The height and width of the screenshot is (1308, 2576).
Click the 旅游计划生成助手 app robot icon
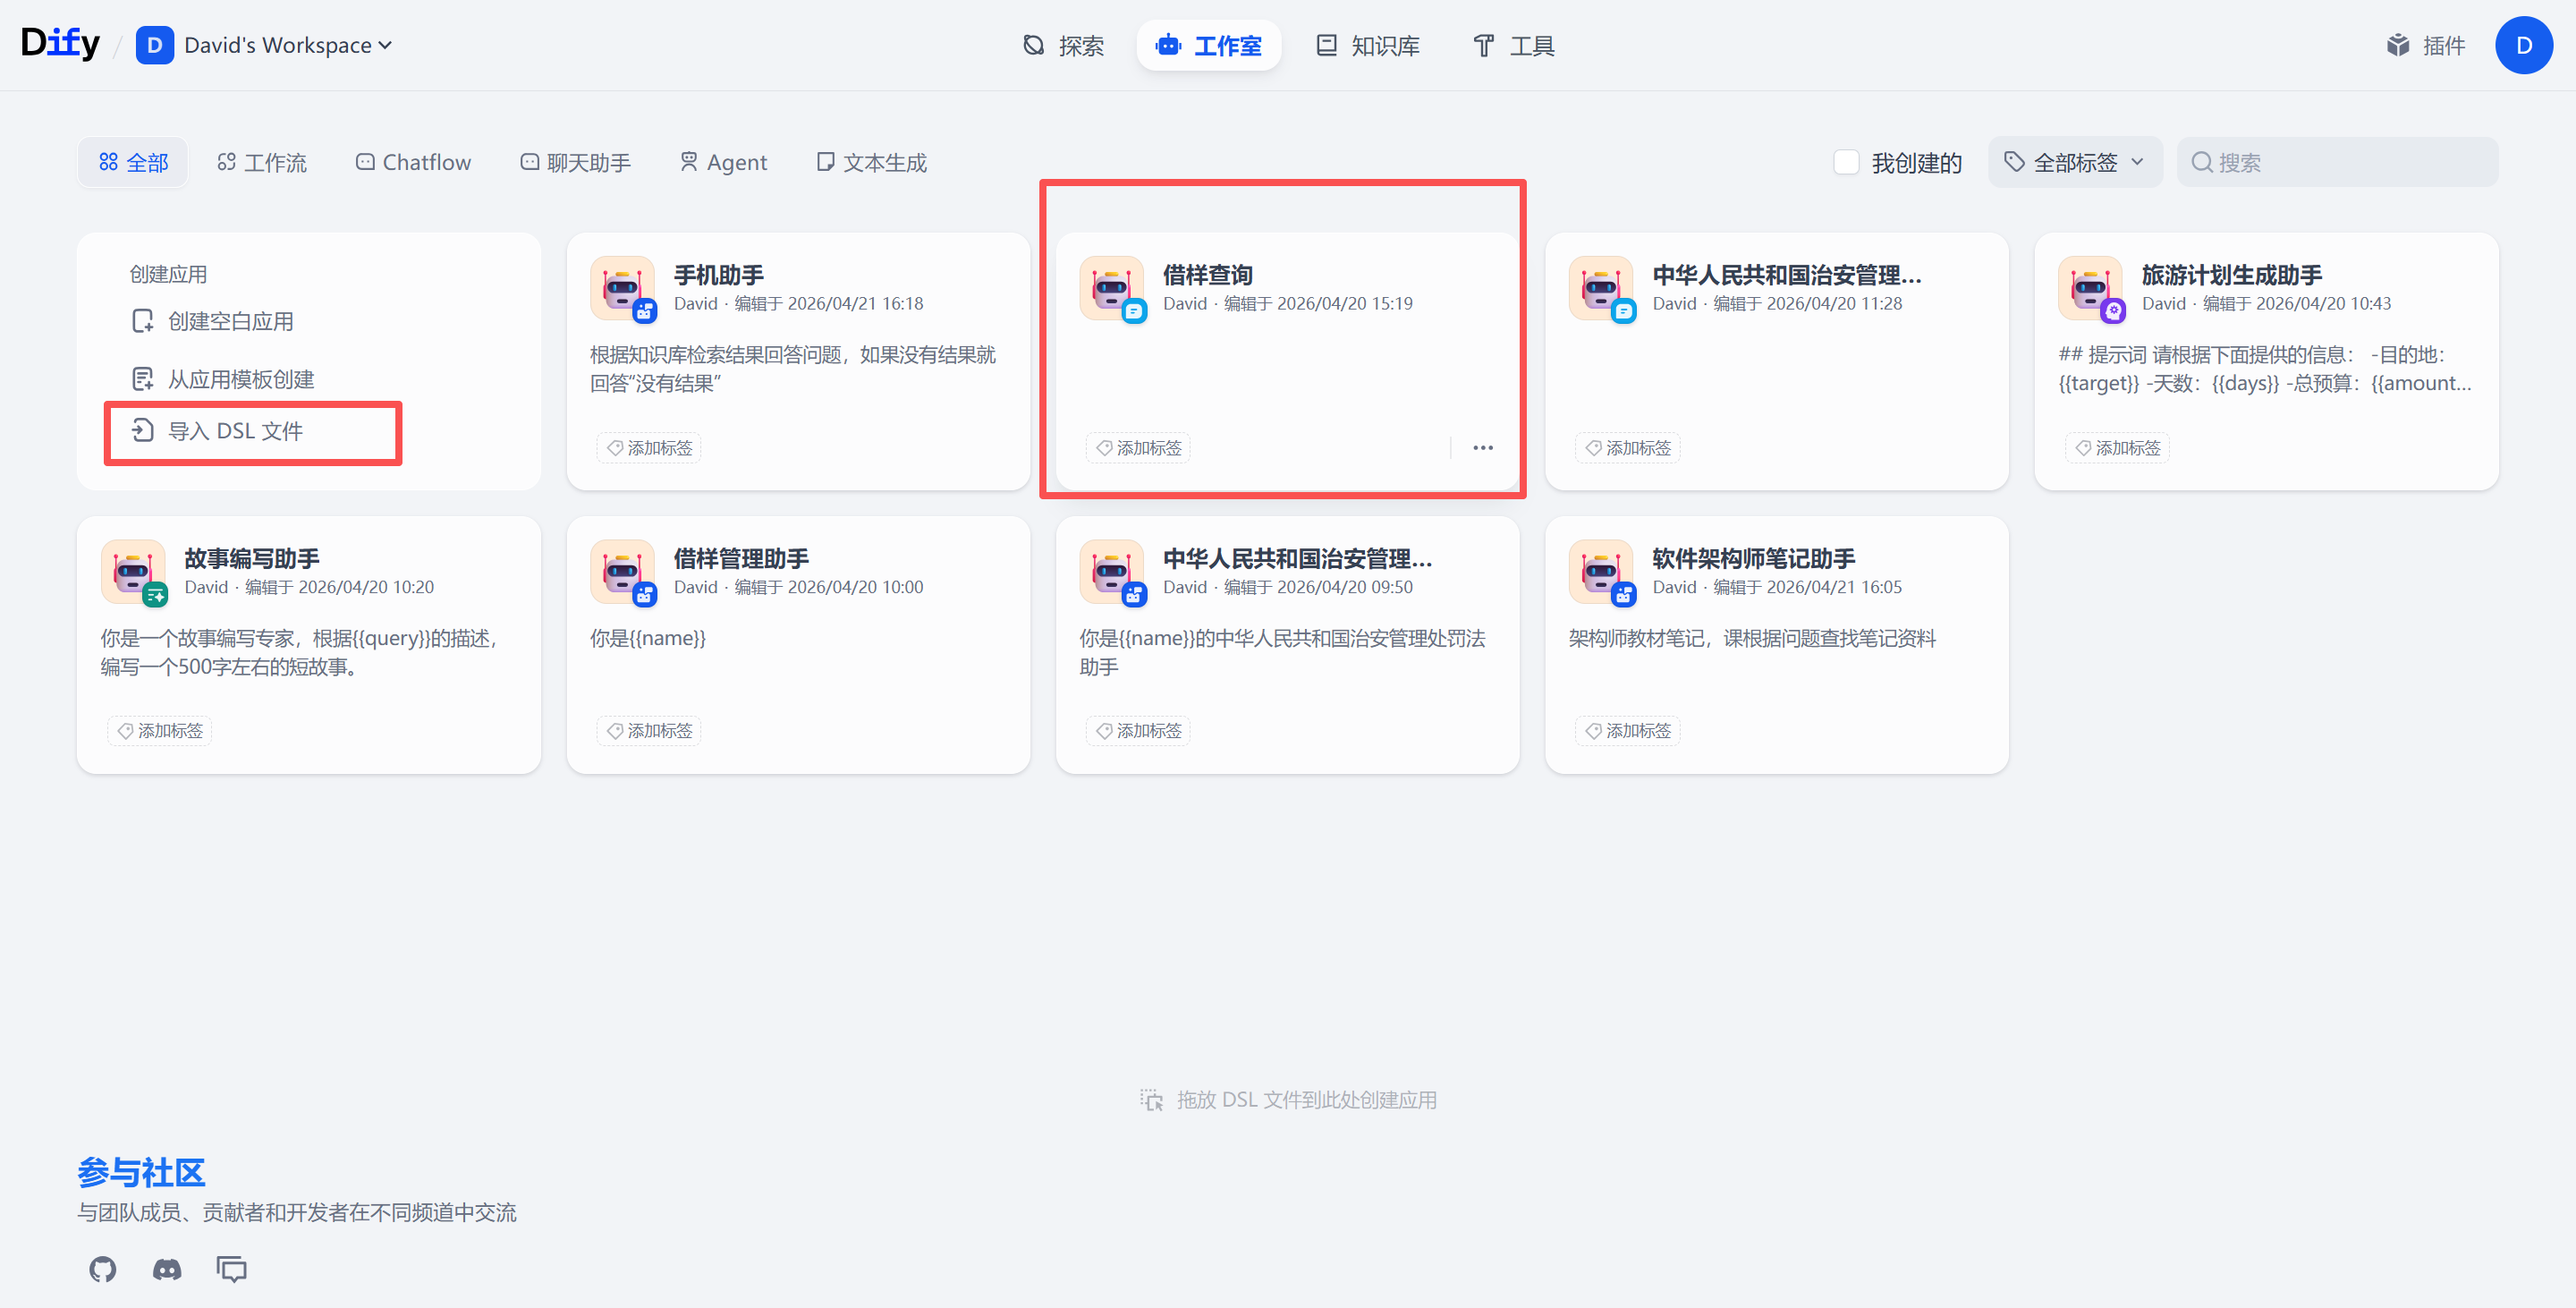(2090, 288)
